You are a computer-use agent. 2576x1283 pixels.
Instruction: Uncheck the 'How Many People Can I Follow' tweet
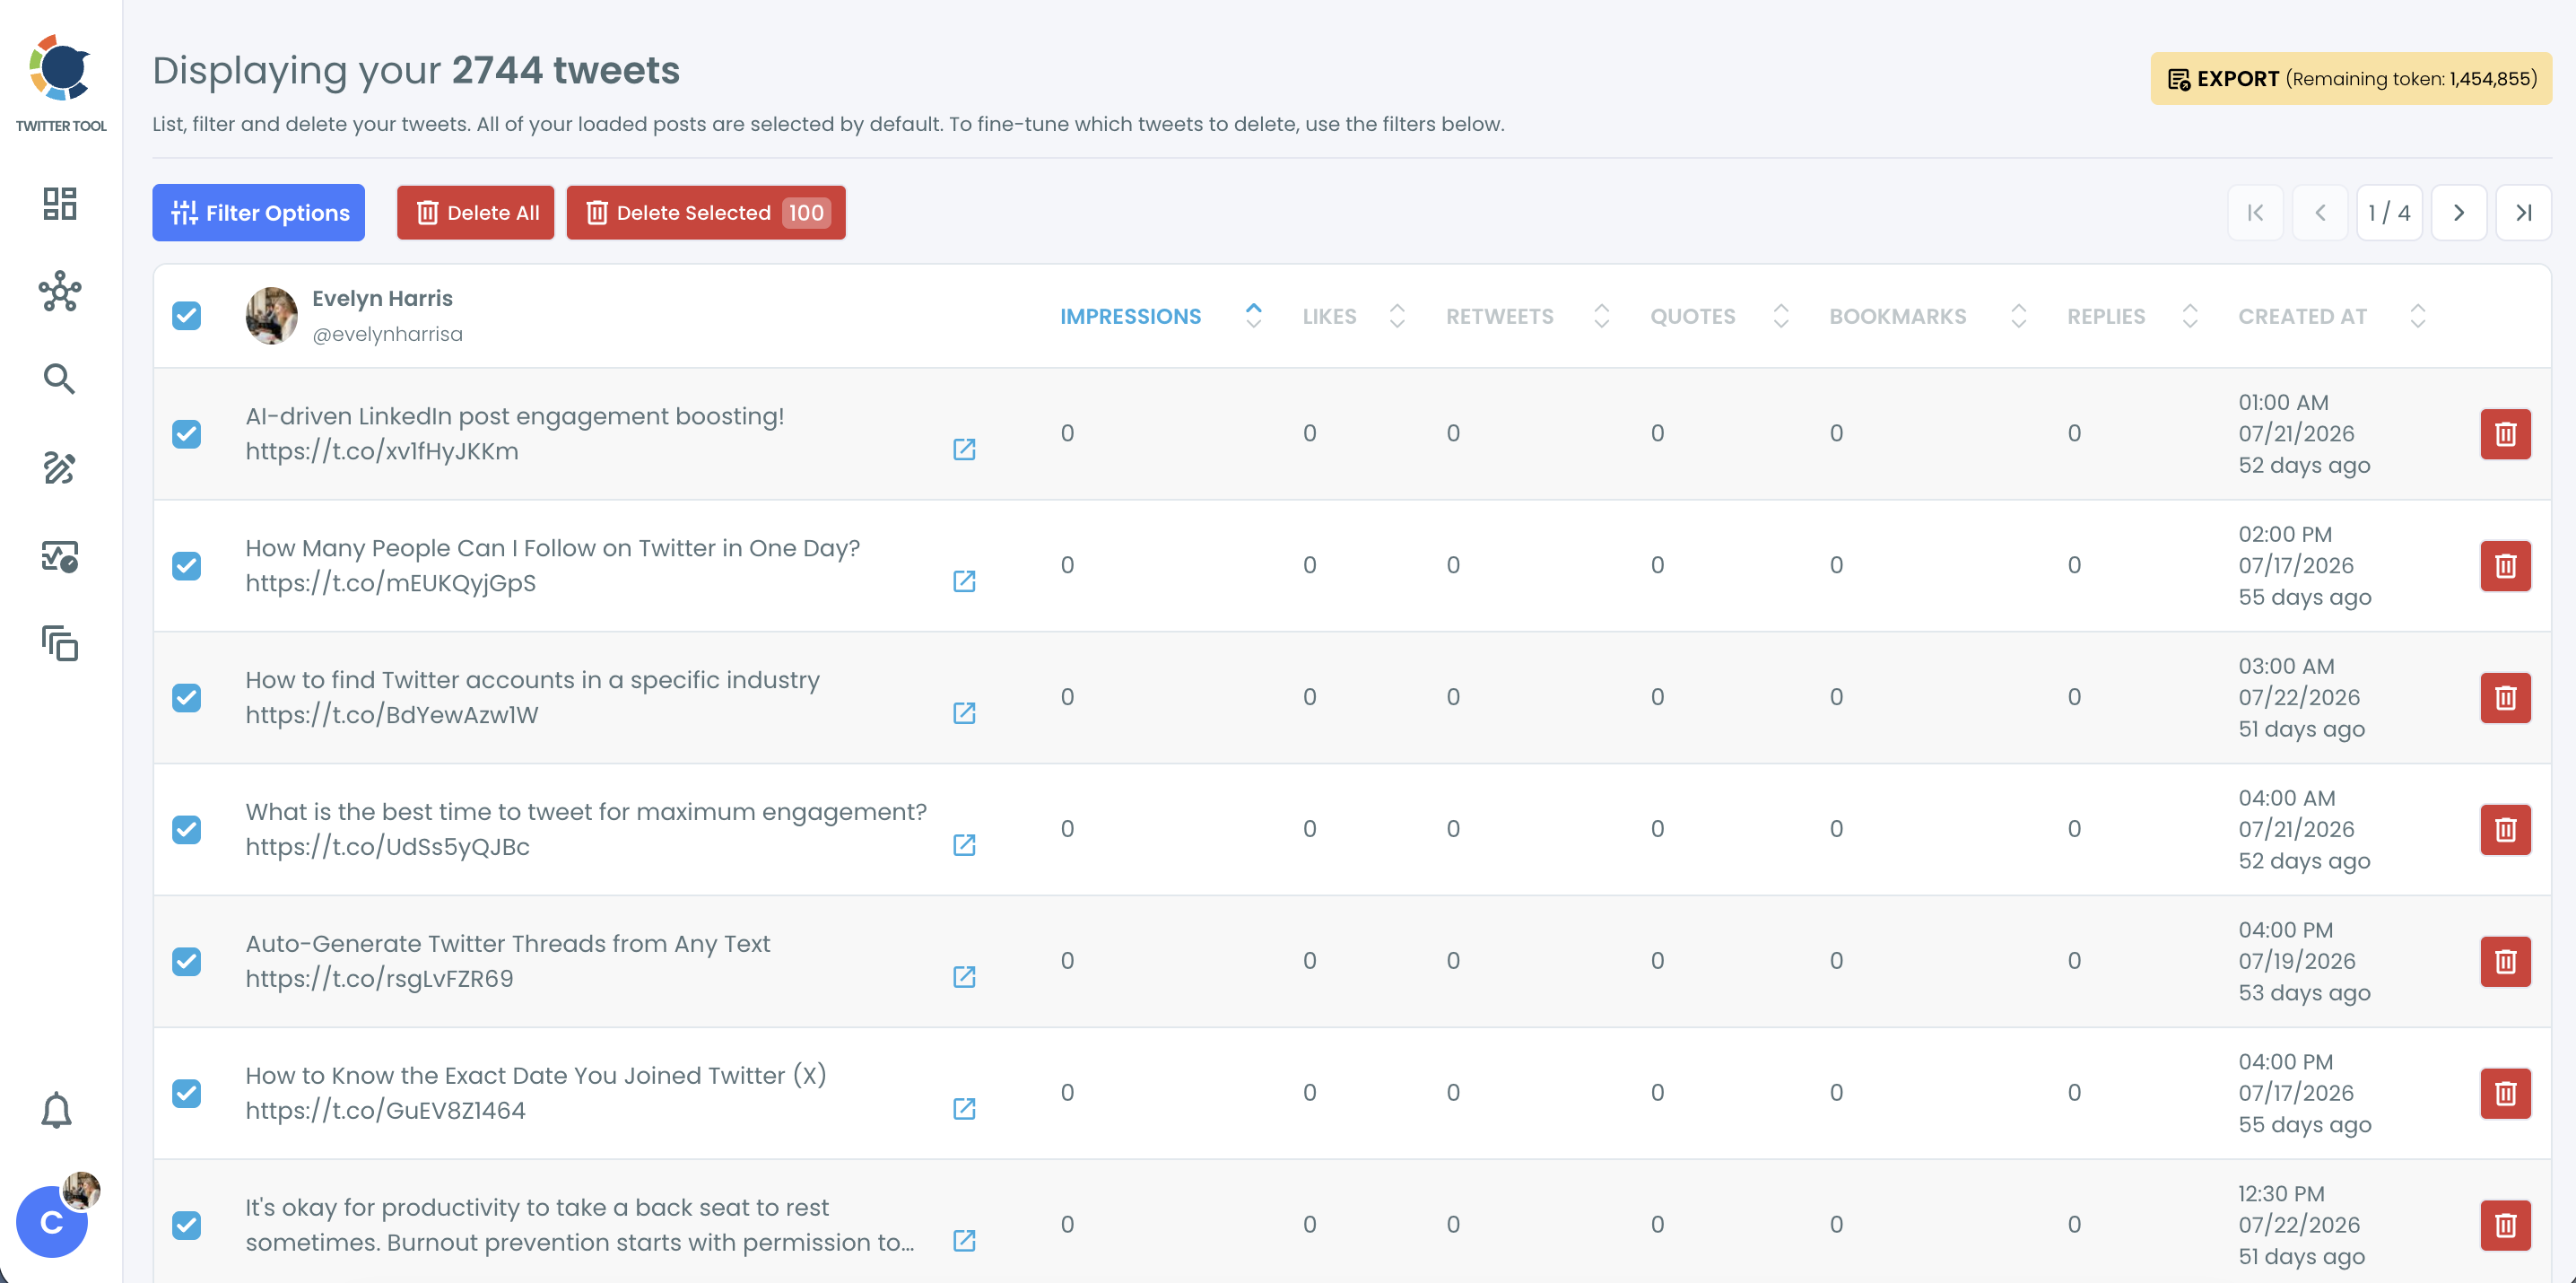186,566
